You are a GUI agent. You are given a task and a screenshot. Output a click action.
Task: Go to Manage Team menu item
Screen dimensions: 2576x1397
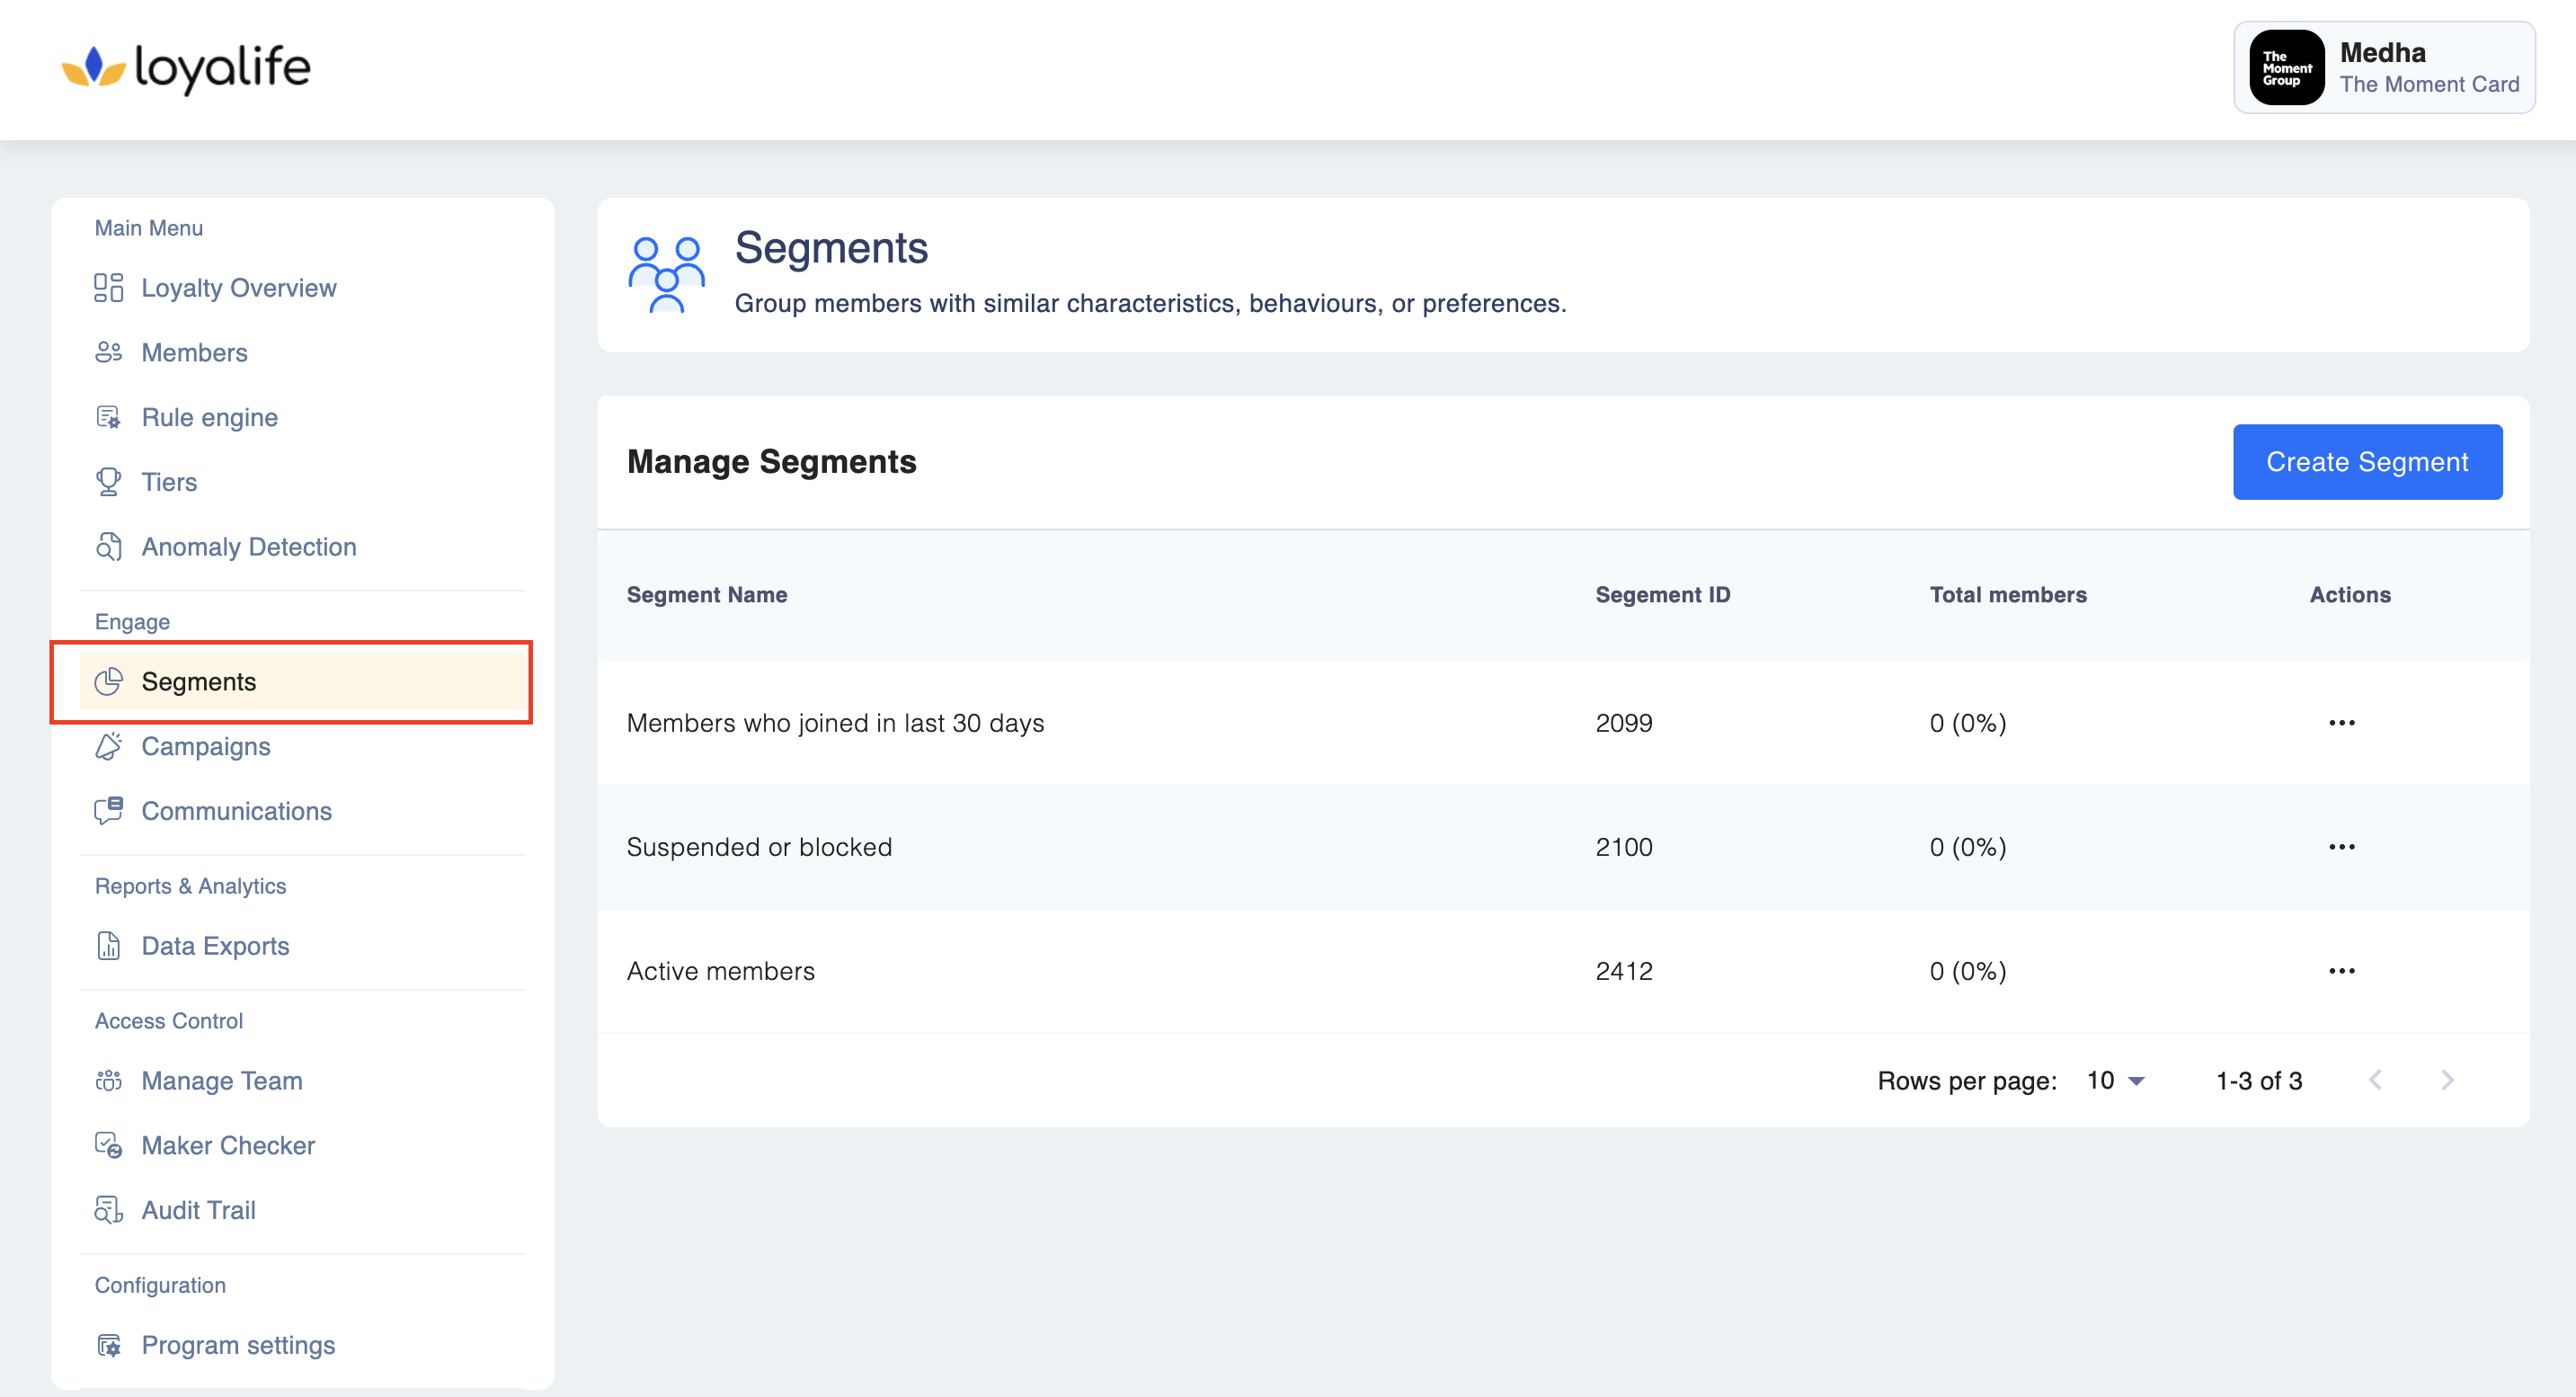221,1081
